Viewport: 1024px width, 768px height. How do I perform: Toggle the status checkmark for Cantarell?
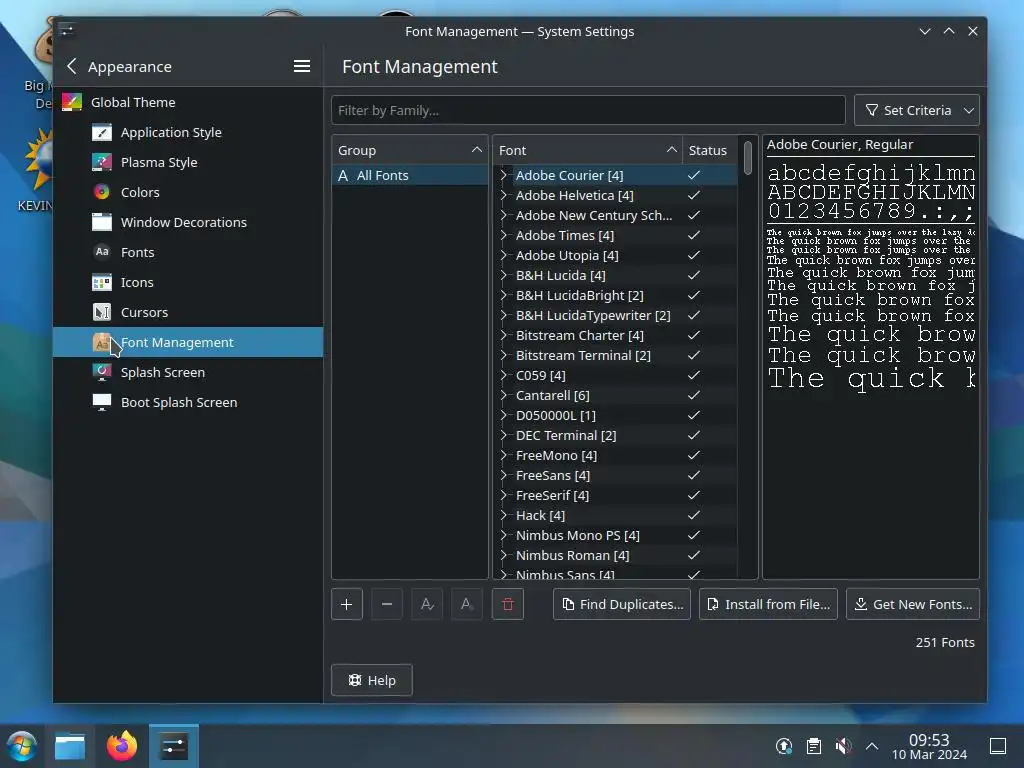(694, 395)
